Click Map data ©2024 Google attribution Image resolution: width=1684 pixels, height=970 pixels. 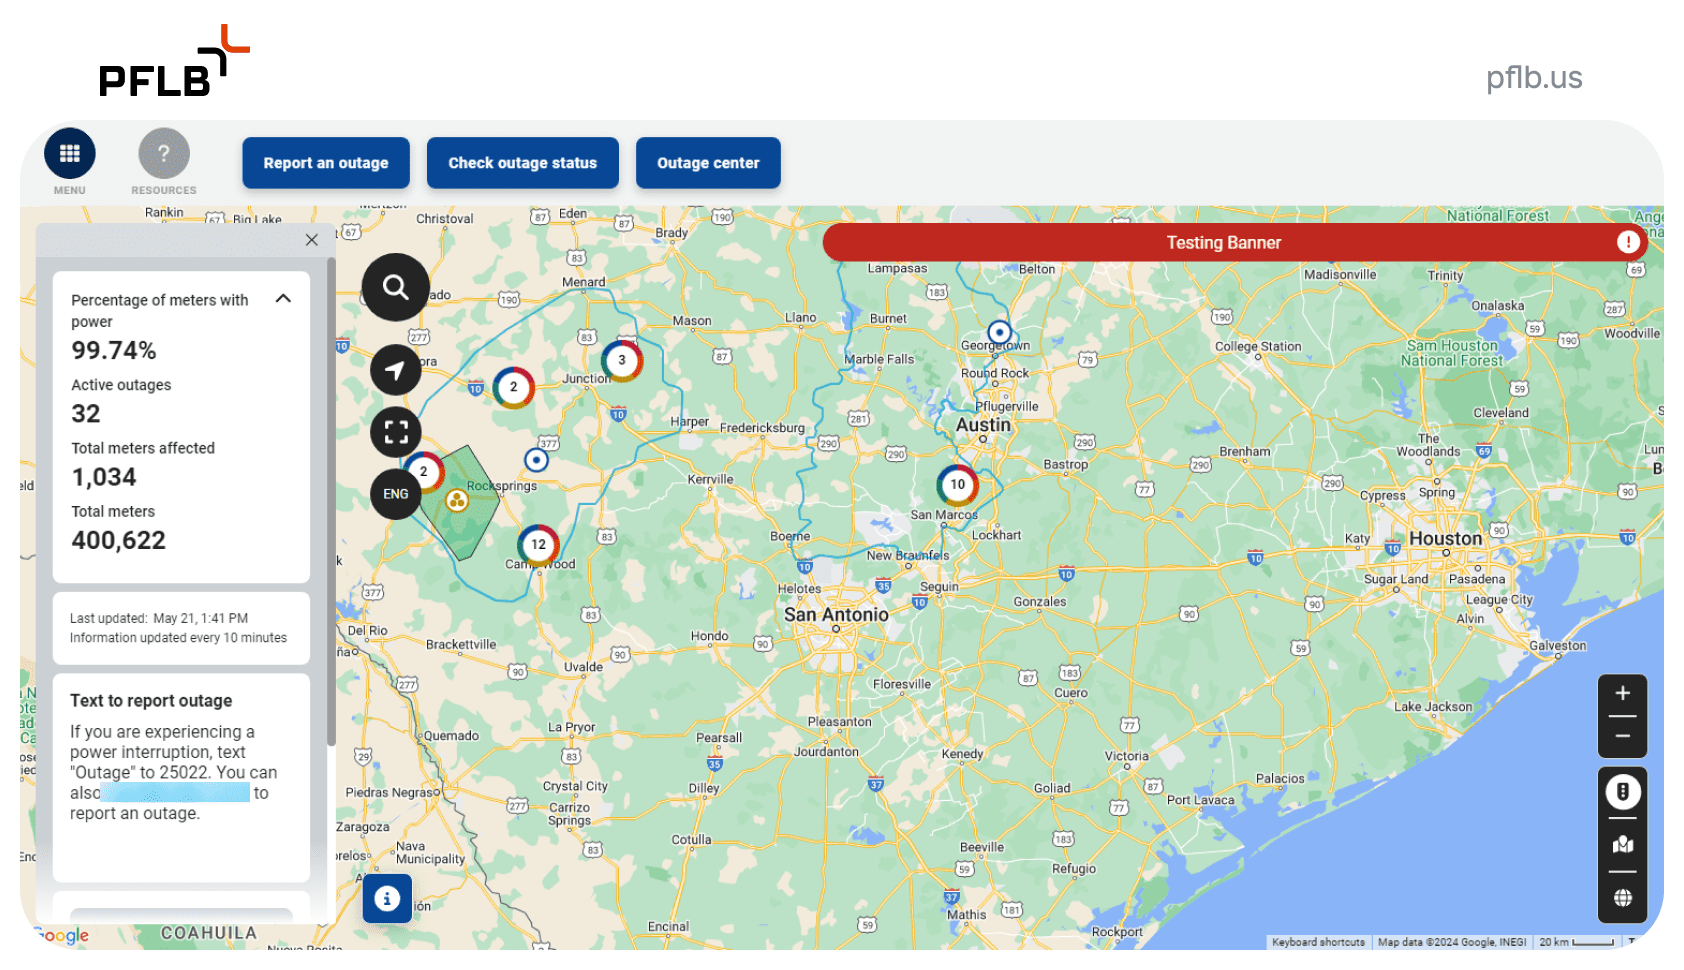point(1451,942)
